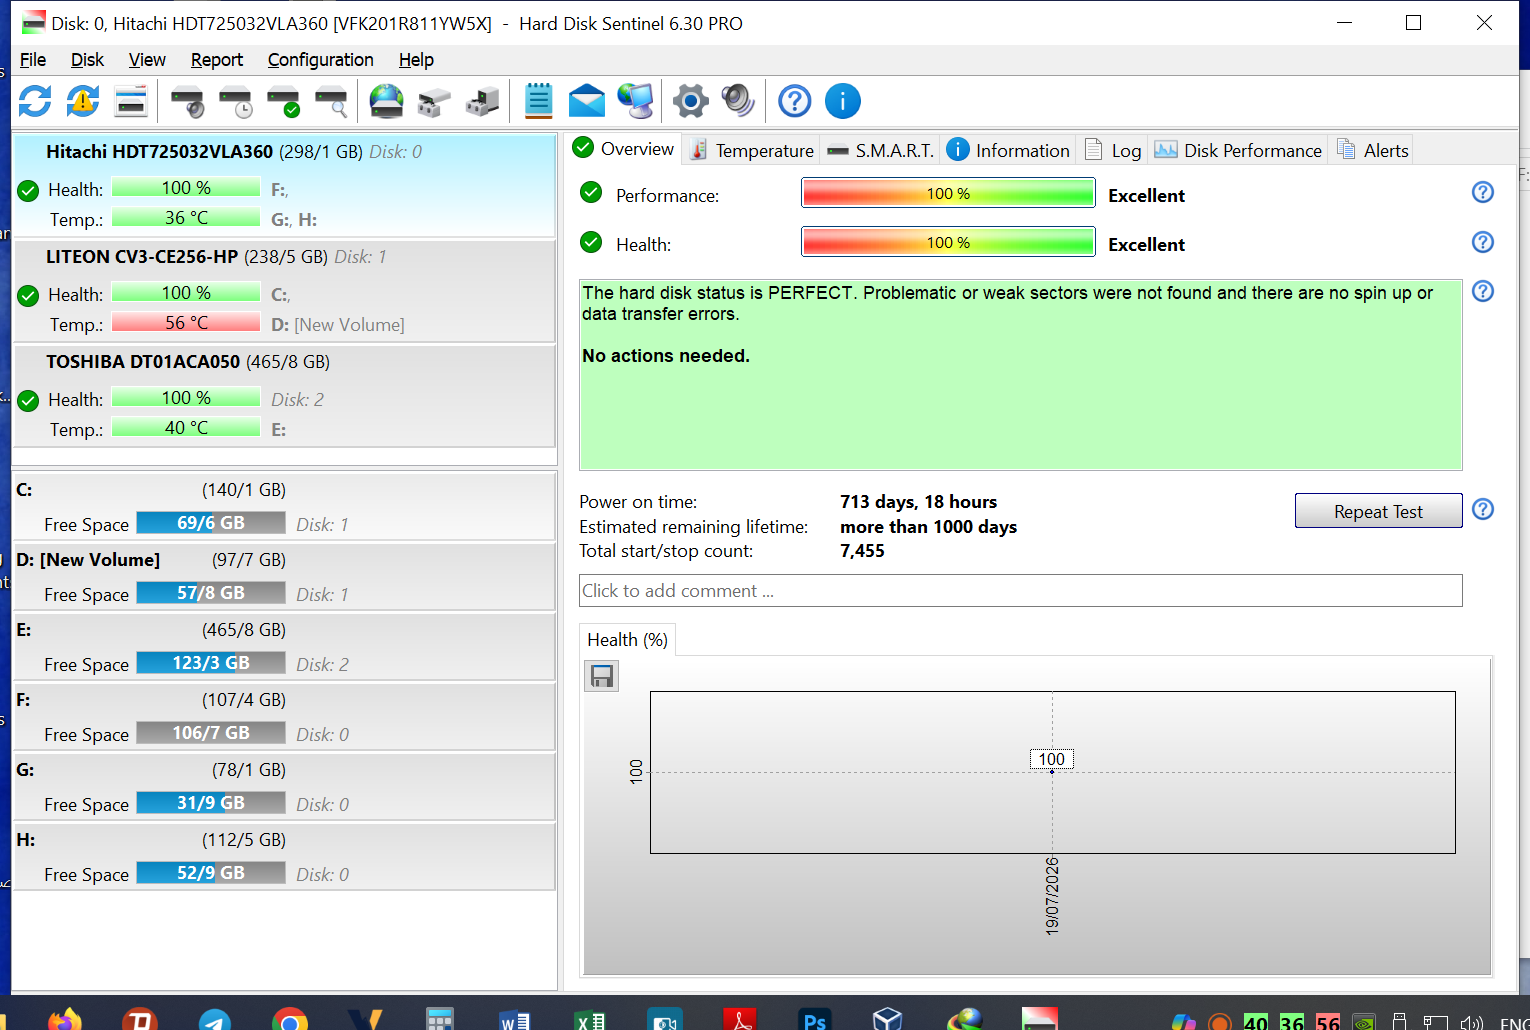The width and height of the screenshot is (1530, 1030).
Task: Open Microsoft Word from the taskbar
Action: pyautogui.click(x=515, y=1020)
